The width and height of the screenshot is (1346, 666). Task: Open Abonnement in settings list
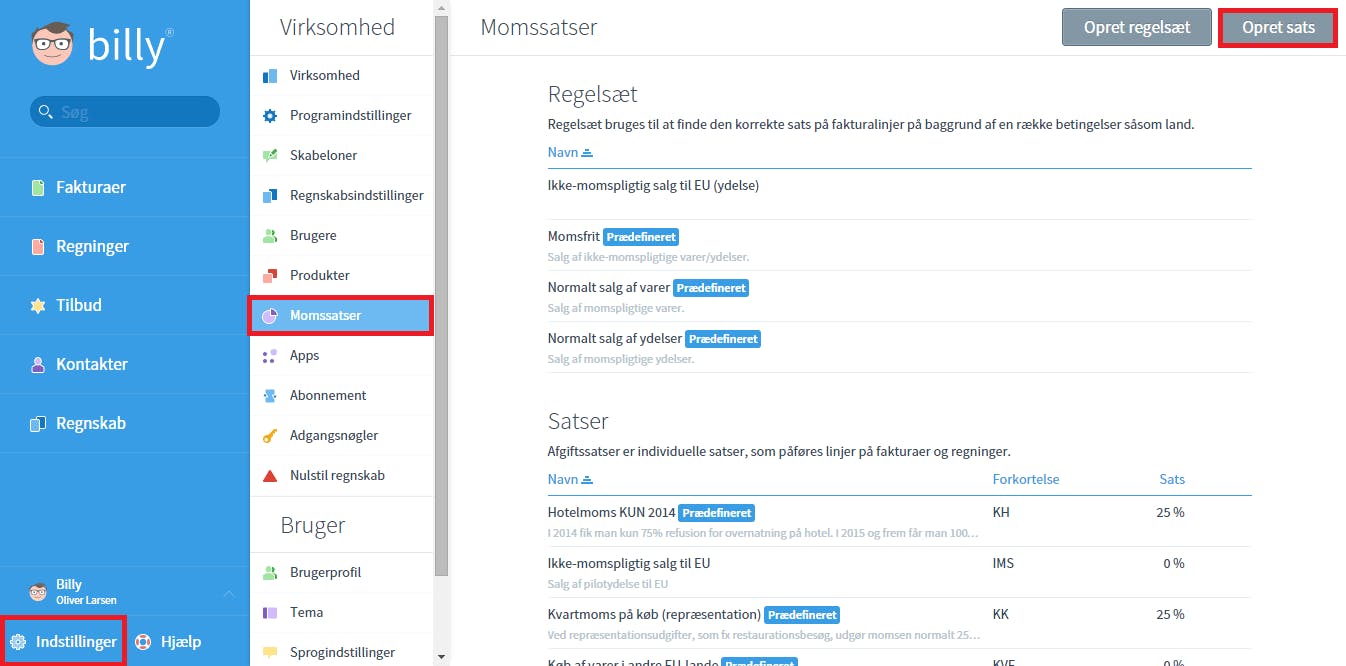(x=341, y=395)
